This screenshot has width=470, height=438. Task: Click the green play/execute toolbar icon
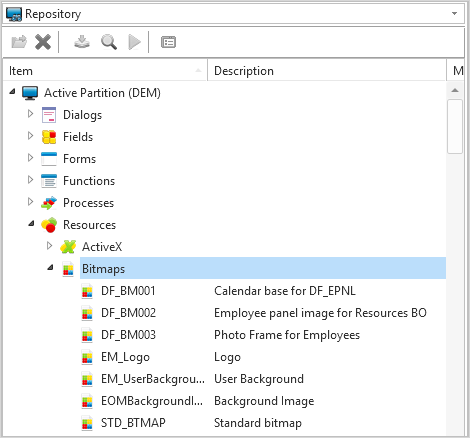pyautogui.click(x=134, y=42)
